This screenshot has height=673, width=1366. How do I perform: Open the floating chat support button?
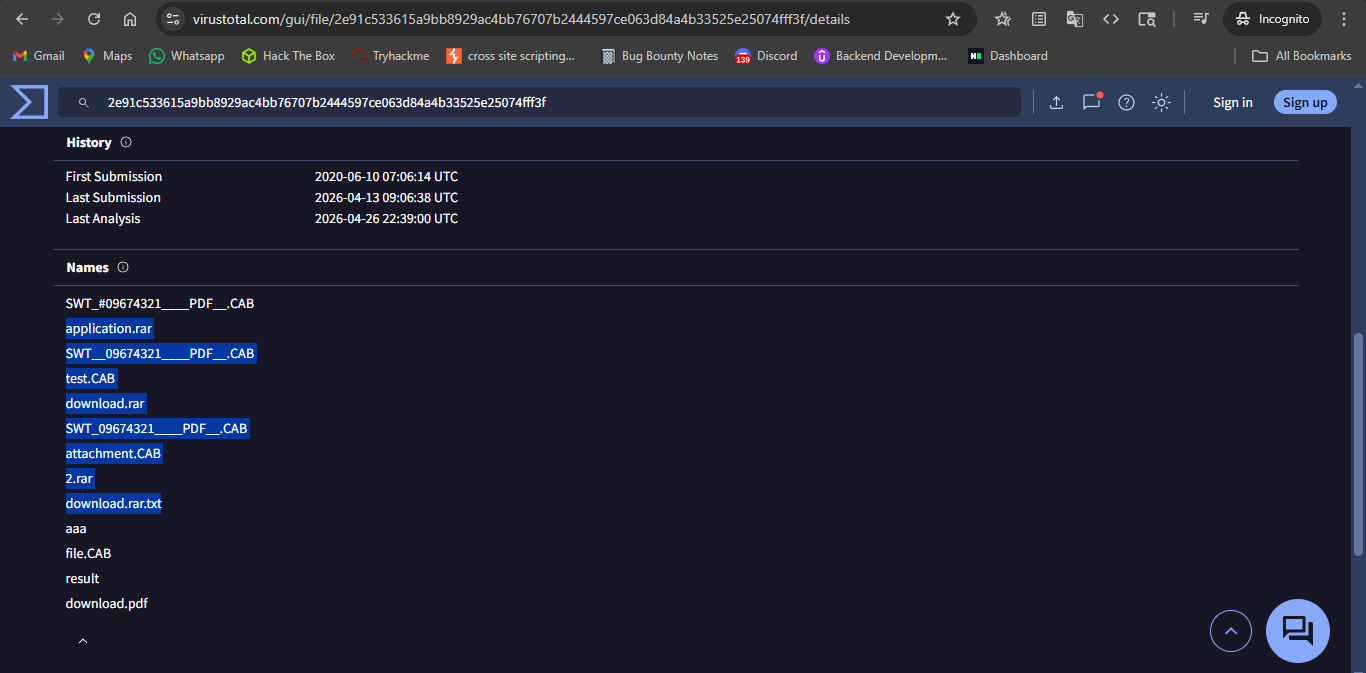click(x=1297, y=631)
